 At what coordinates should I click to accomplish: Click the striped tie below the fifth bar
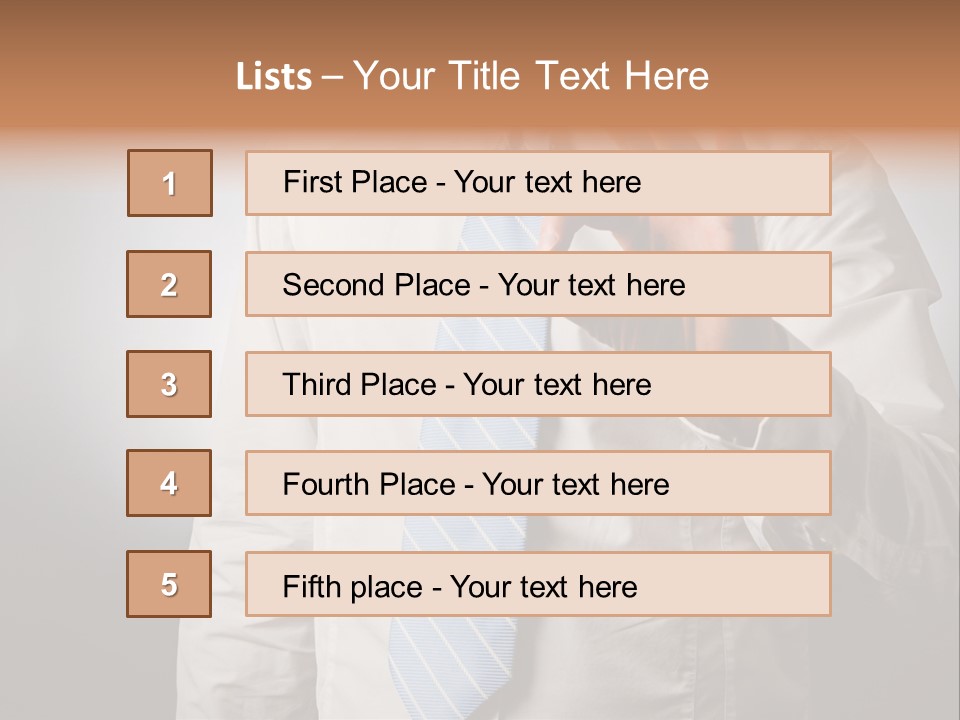point(450,667)
